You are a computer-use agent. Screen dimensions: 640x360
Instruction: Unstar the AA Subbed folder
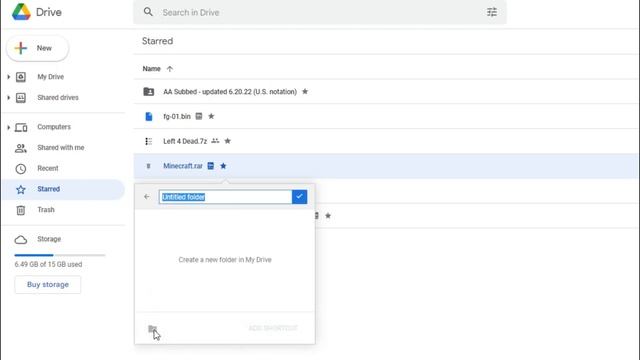(305, 91)
